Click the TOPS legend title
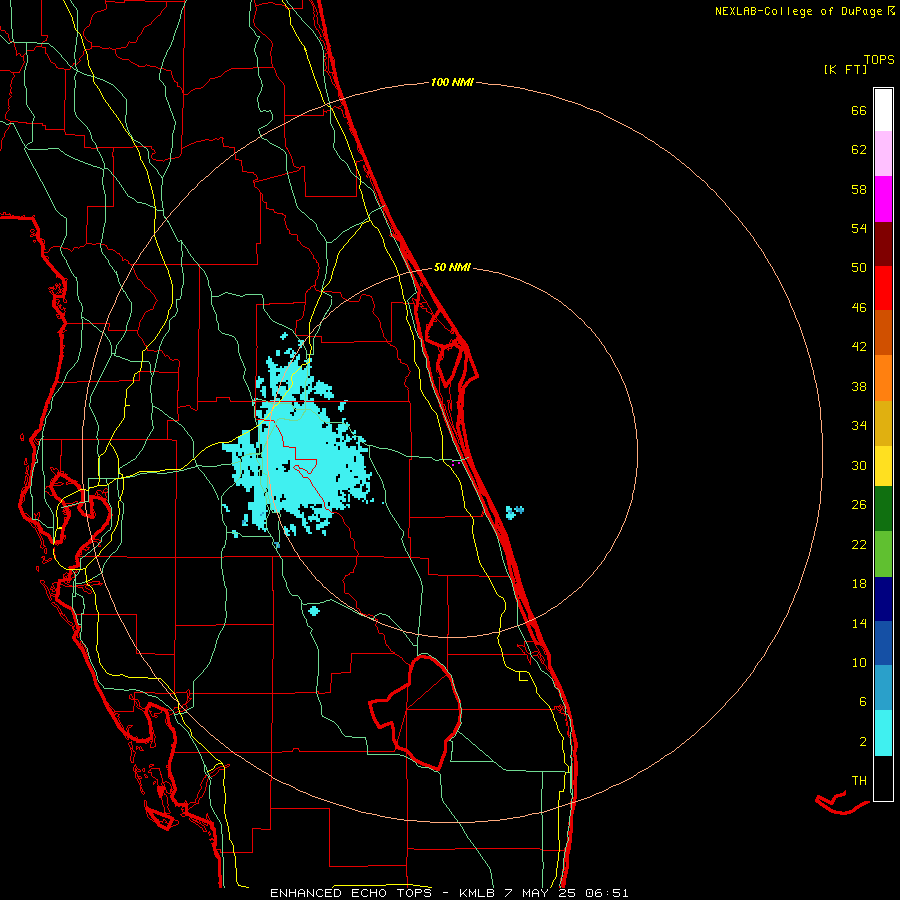The image size is (900, 900). 879,59
